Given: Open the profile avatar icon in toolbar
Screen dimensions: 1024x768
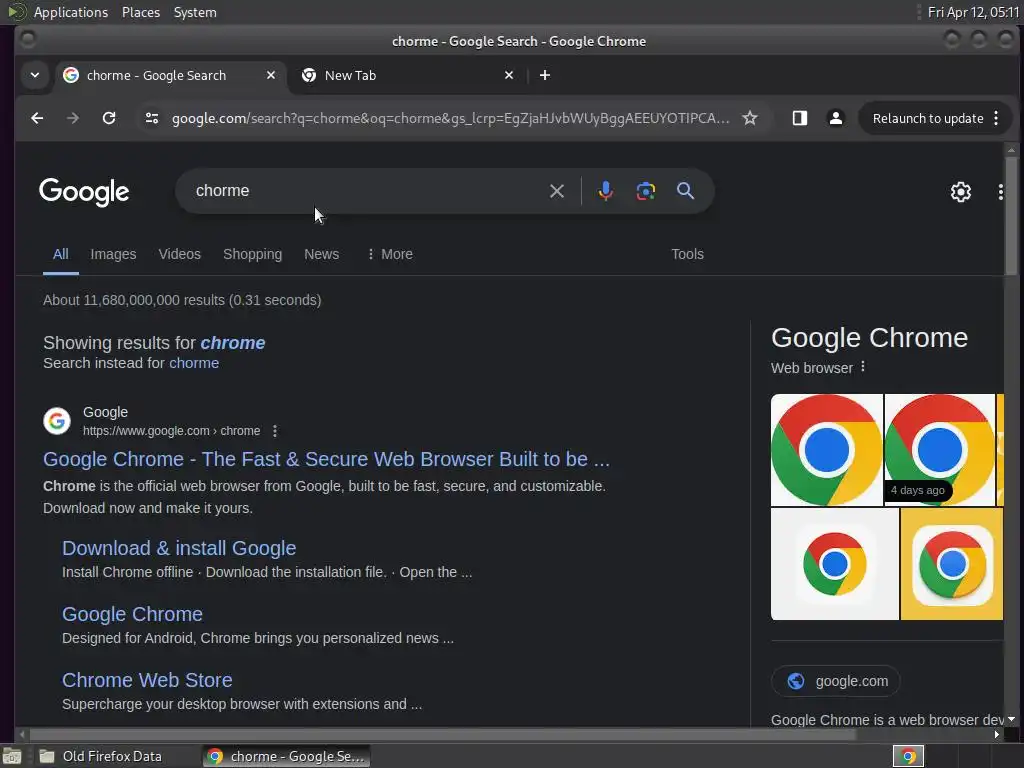Looking at the screenshot, I should click(x=835, y=118).
